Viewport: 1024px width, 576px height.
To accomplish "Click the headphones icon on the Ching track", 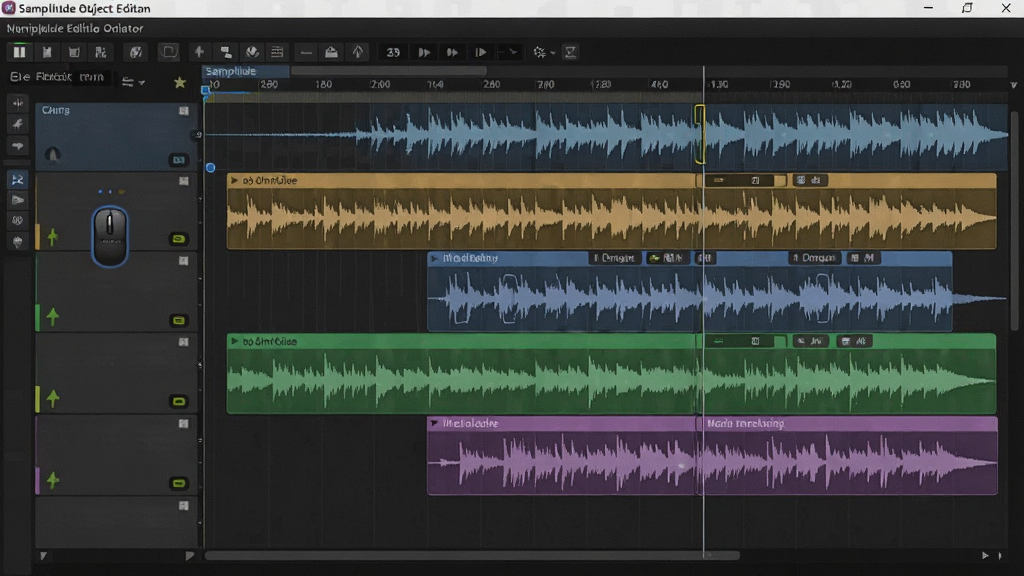I will tap(52, 155).
